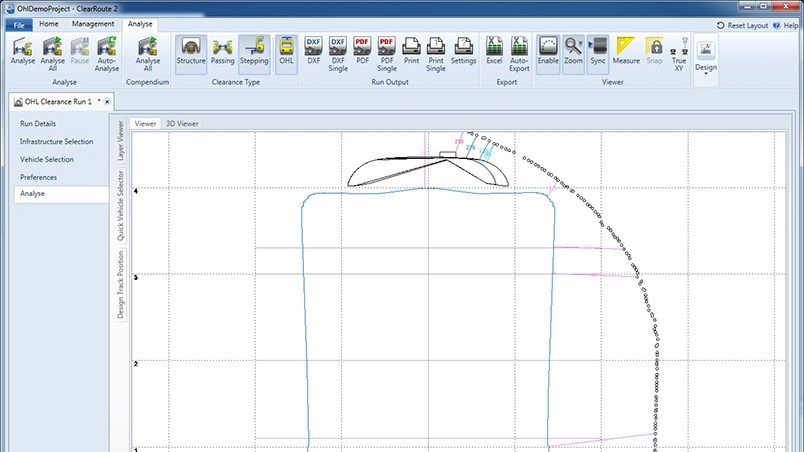This screenshot has height=452, width=804.
Task: Switch to the 3D Viewer tab
Action: [182, 124]
